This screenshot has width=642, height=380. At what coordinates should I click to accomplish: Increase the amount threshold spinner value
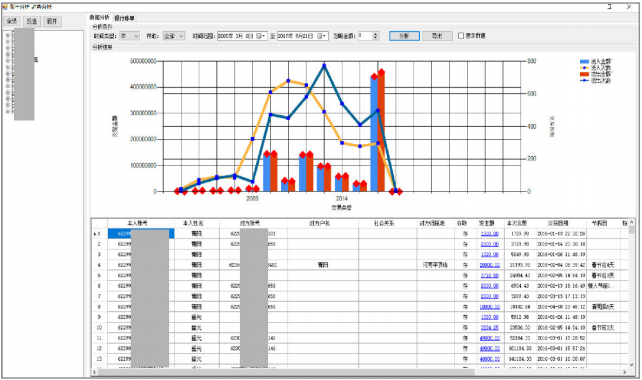375,34
